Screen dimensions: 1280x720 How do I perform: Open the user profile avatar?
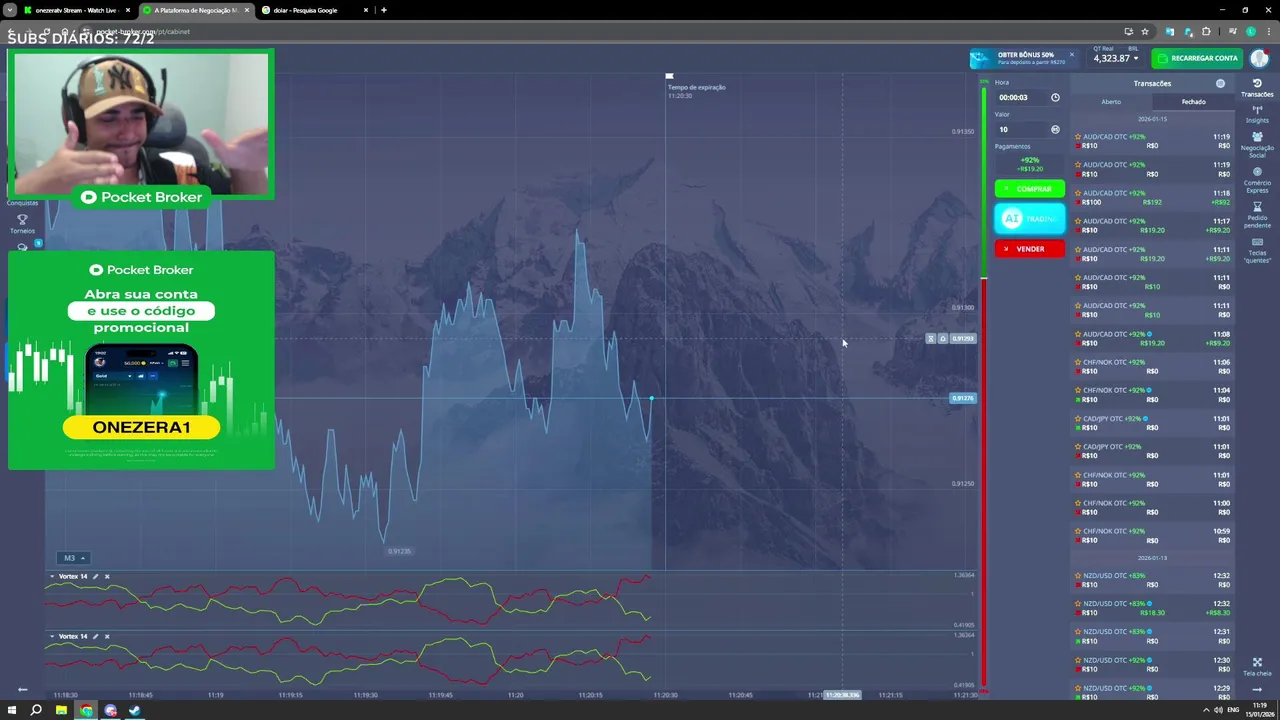(1258, 58)
